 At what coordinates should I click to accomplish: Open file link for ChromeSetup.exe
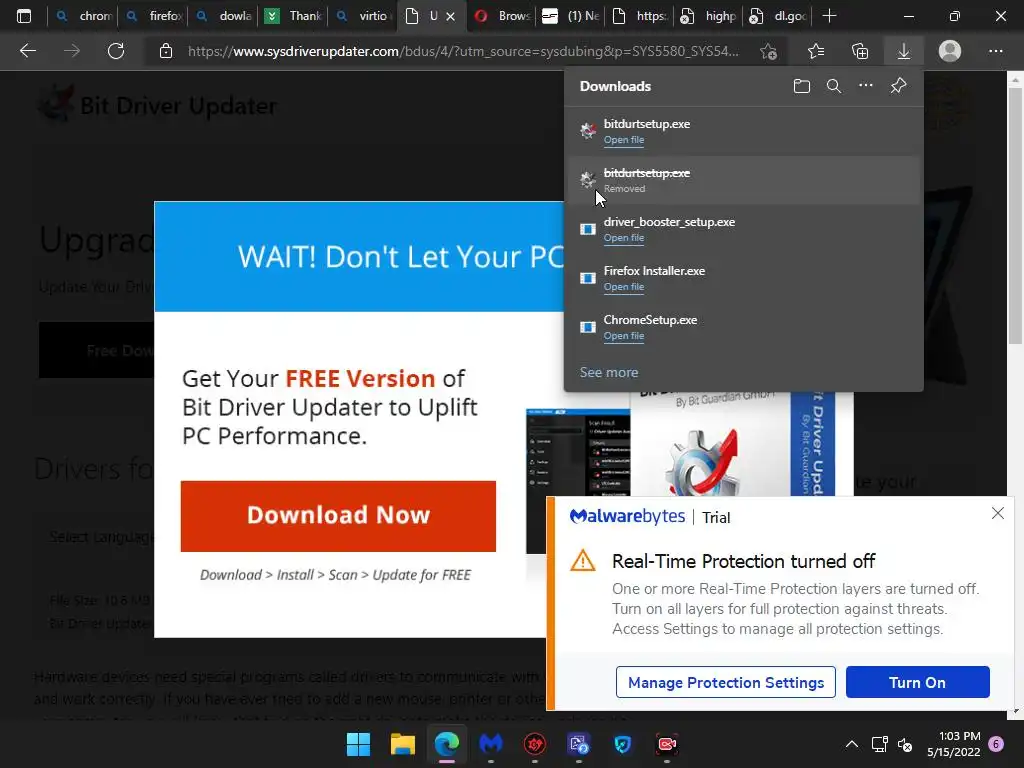(624, 336)
